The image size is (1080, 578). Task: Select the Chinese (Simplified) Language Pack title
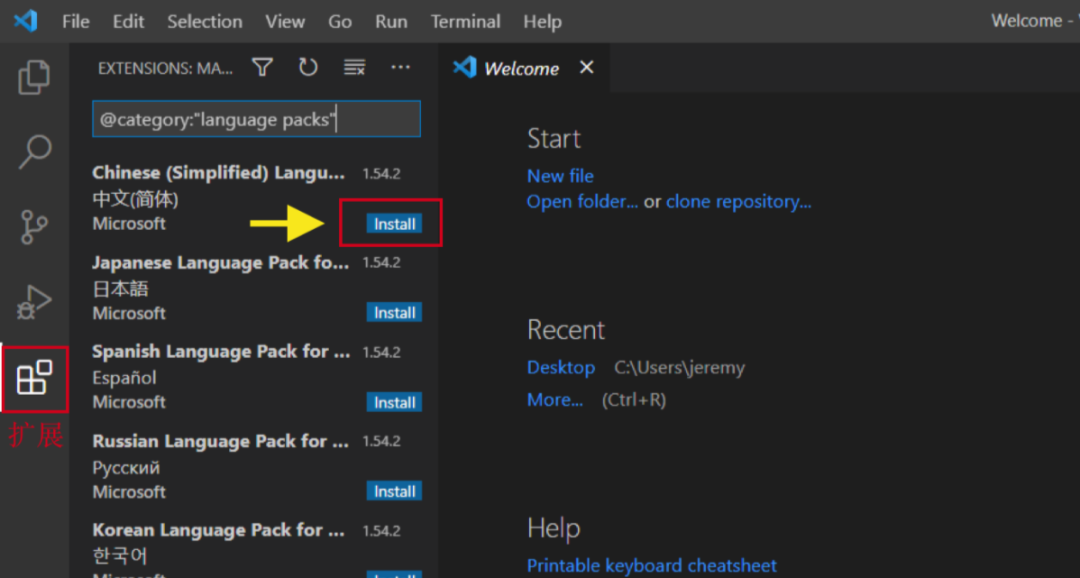click(x=218, y=172)
